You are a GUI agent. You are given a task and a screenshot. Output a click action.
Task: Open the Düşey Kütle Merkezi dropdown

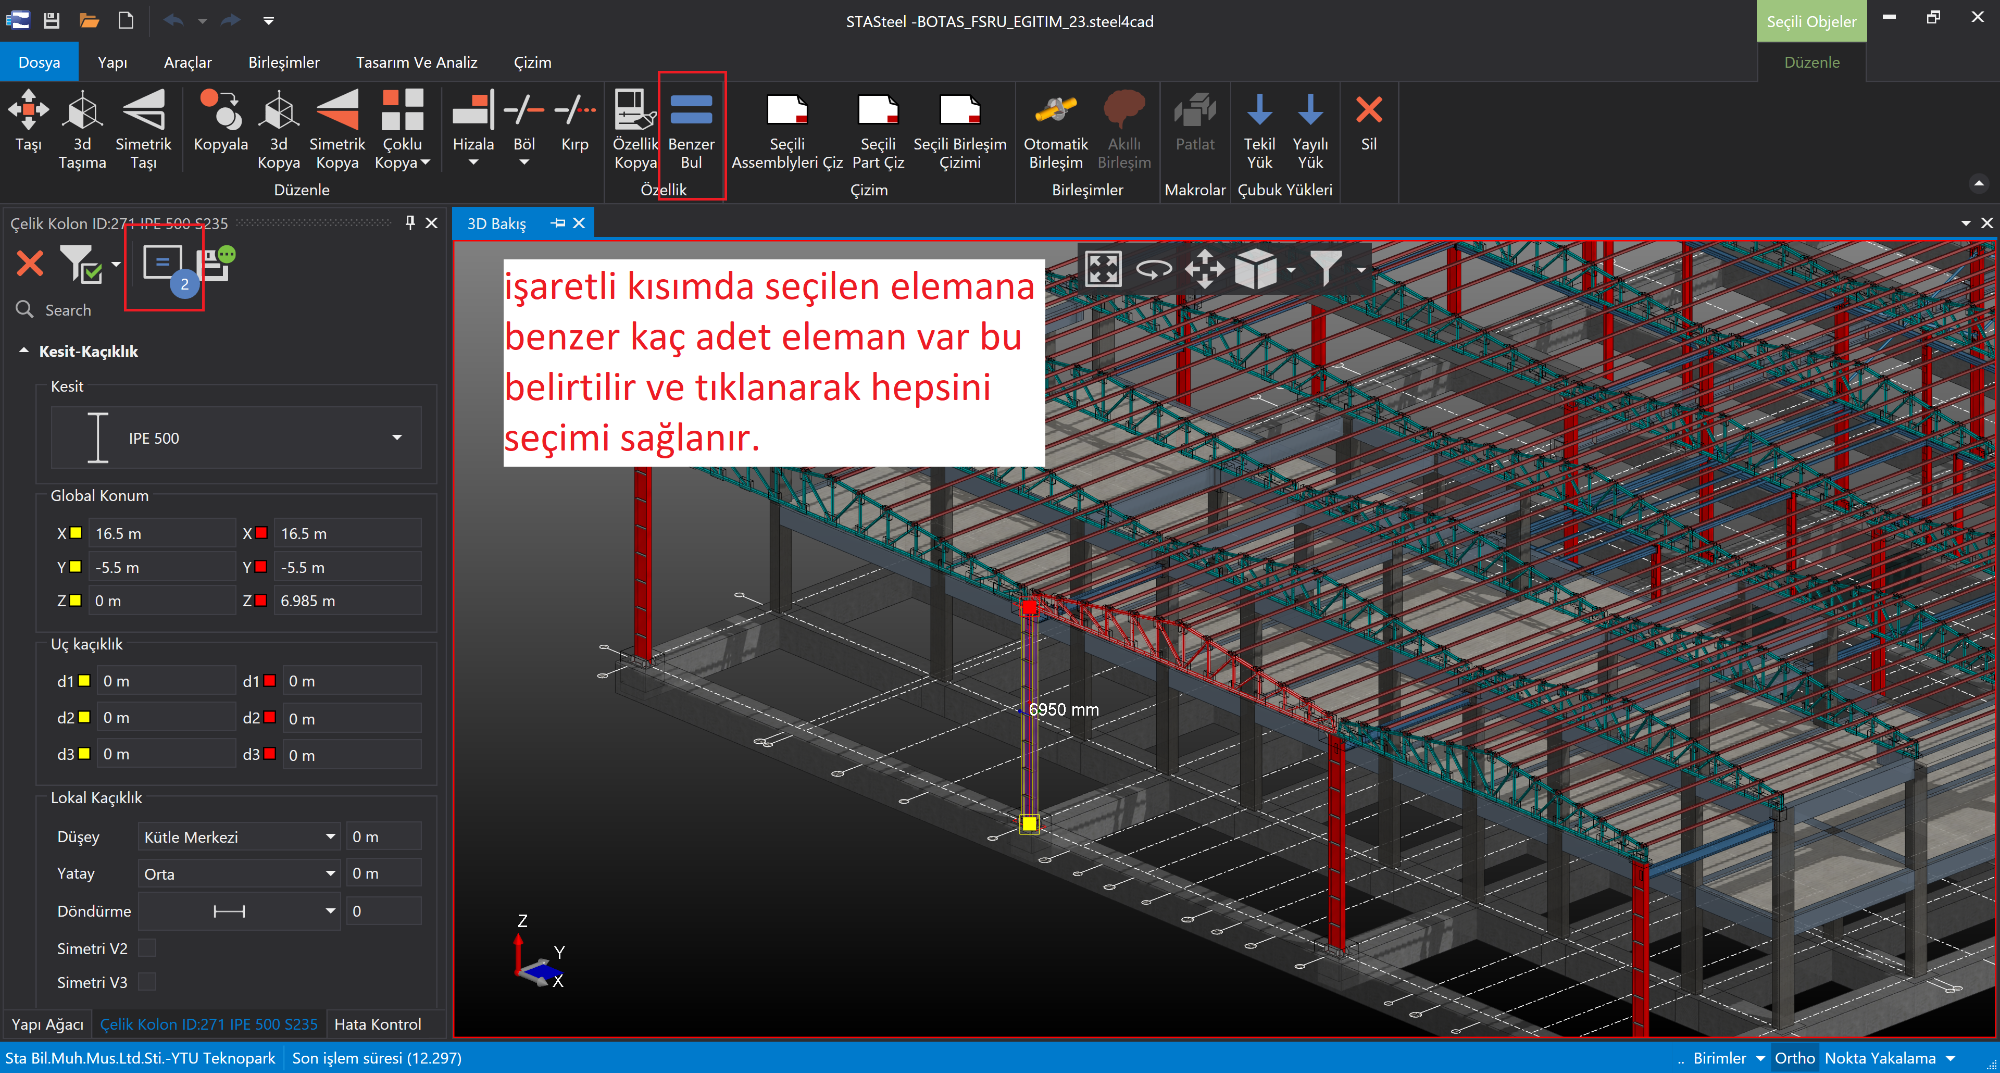(x=330, y=837)
